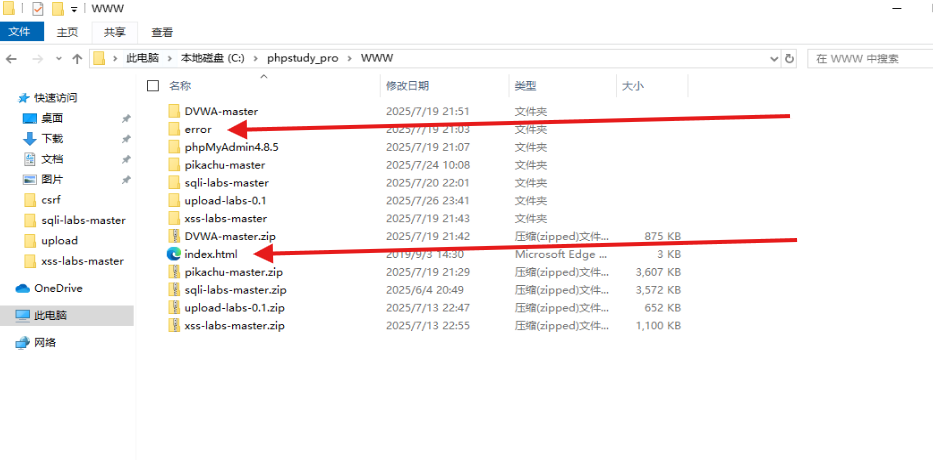Image resolution: width=933 pixels, height=460 pixels.
Task: Navigate to phpstudy_pro in the breadcrumb
Action: point(303,58)
